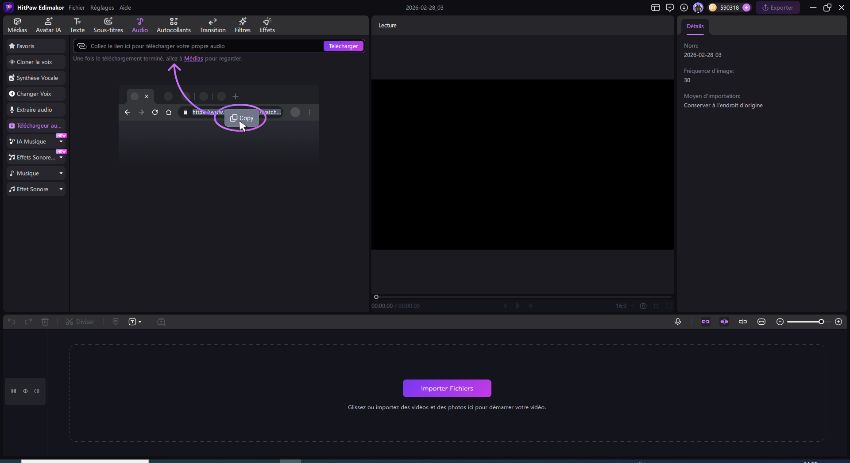Expand the IA Musique category
Image resolution: width=850 pixels, height=463 pixels.
point(60,142)
